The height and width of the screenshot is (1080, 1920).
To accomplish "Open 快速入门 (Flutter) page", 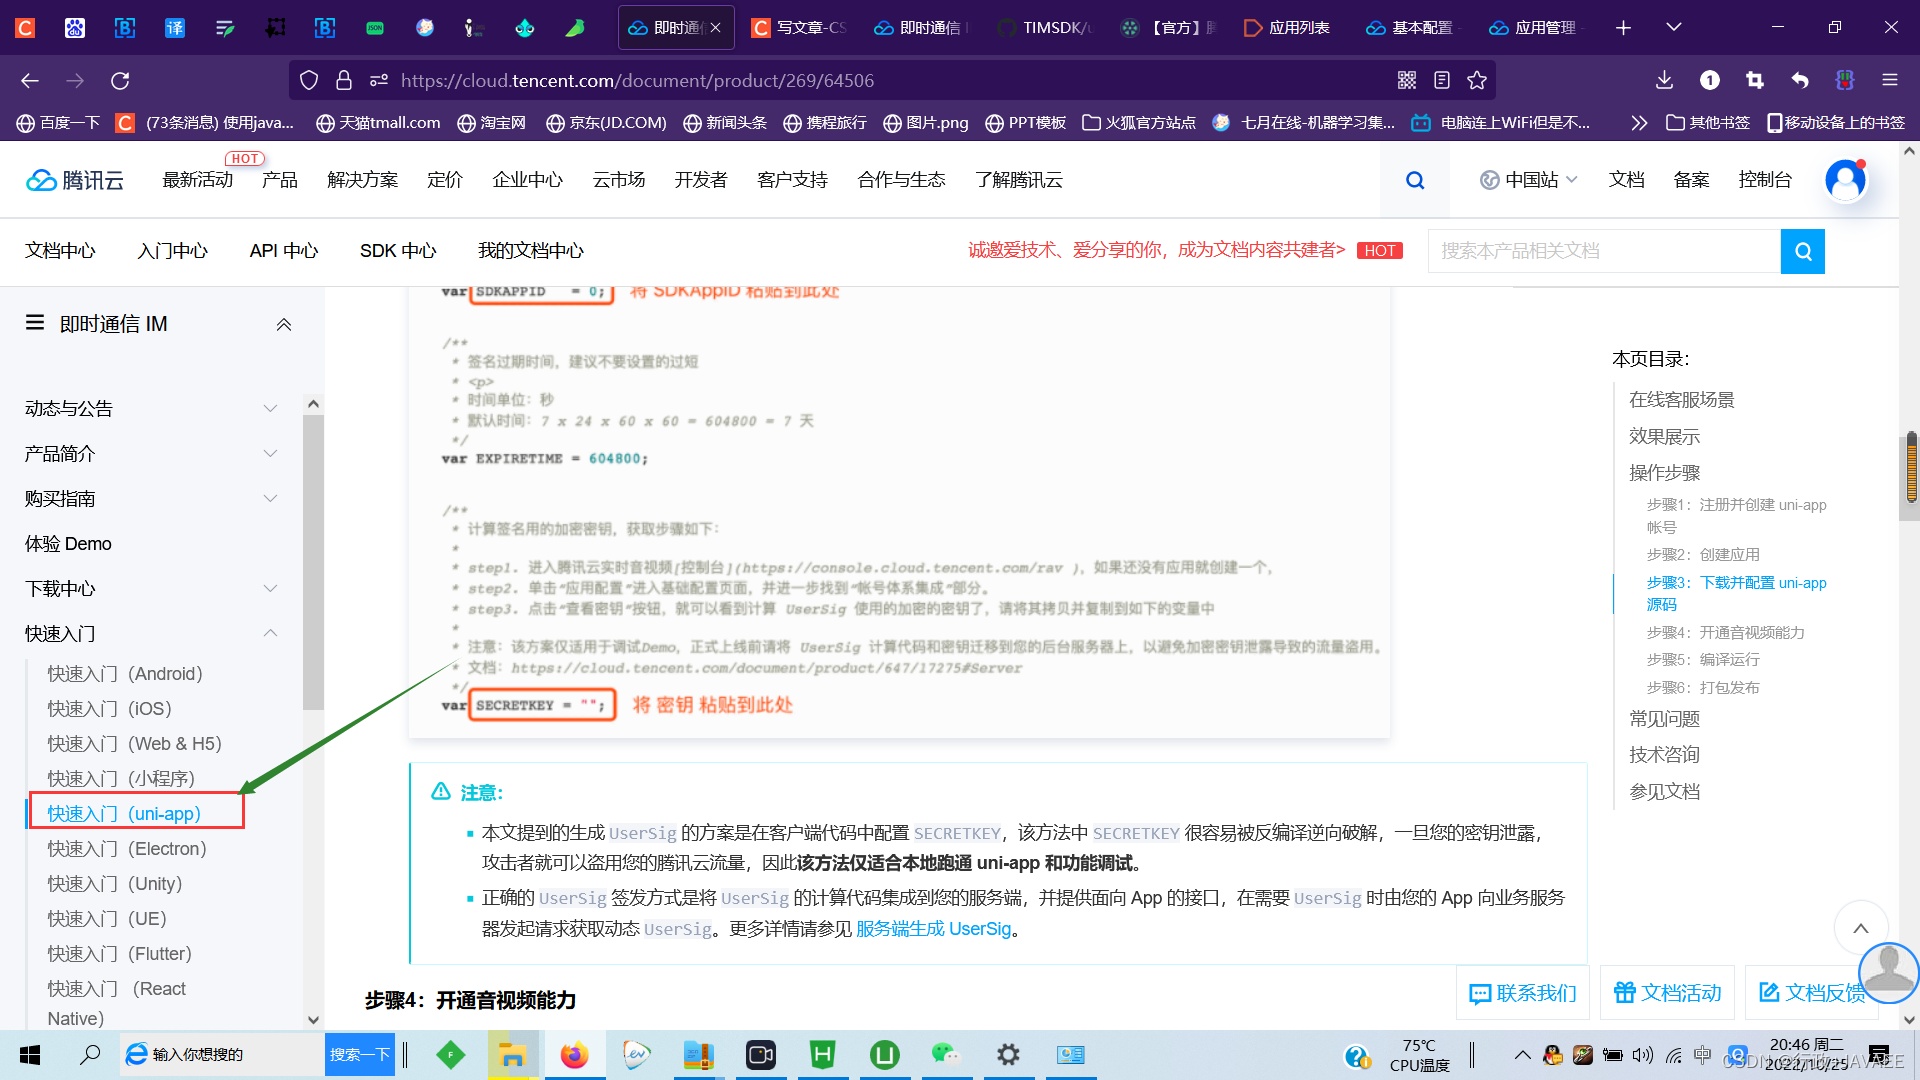I will pos(119,954).
